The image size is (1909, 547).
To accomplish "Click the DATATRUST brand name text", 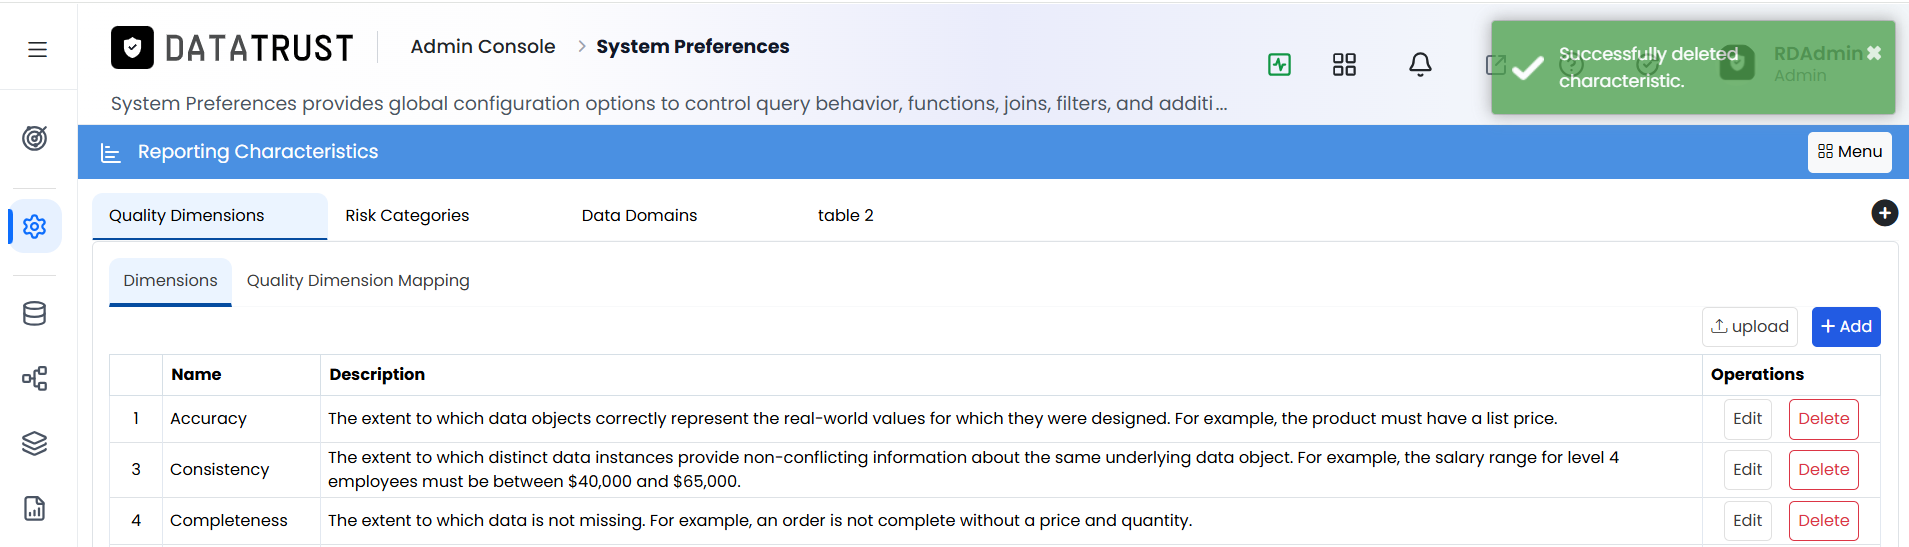I will tap(259, 48).
